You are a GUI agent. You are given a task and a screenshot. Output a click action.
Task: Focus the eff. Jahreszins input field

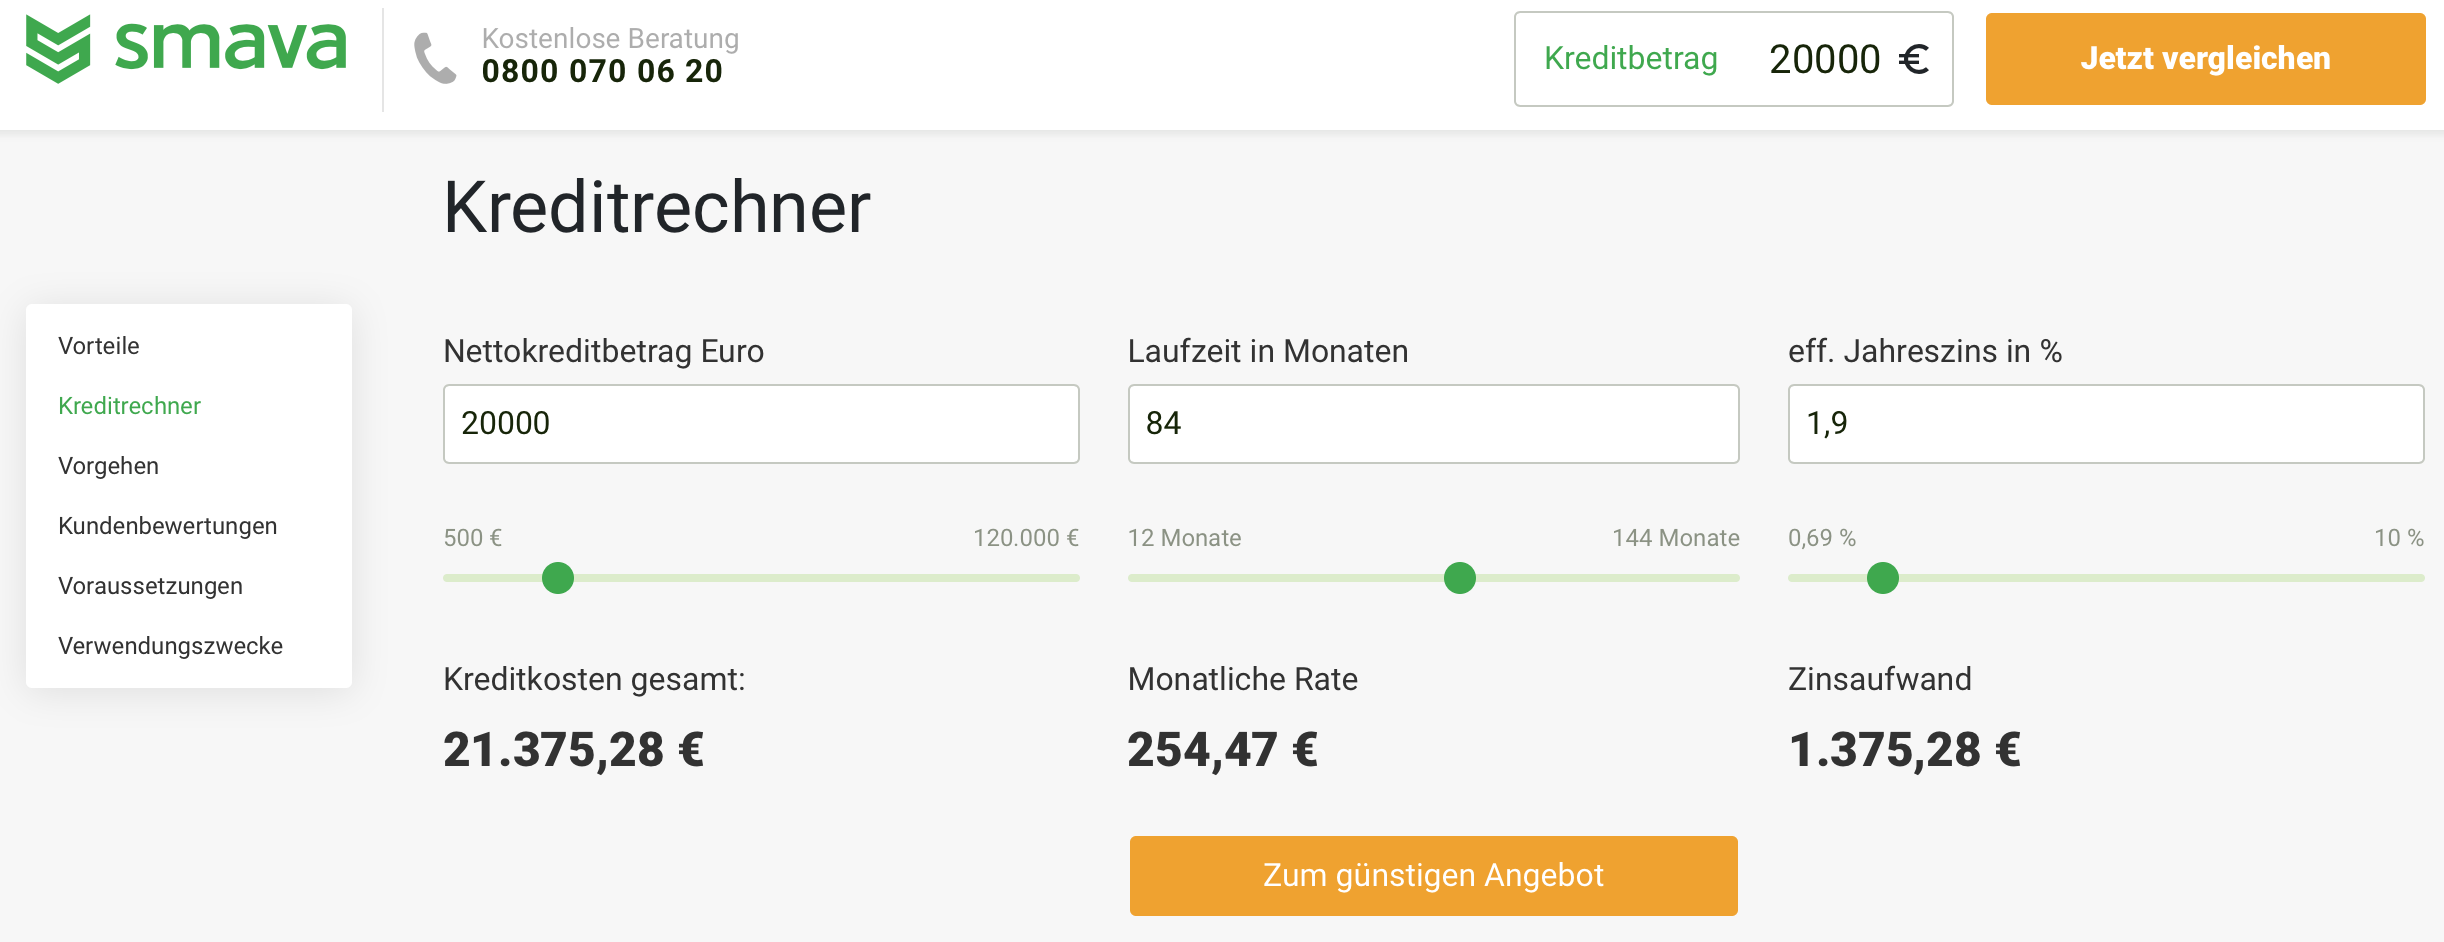tap(2106, 424)
